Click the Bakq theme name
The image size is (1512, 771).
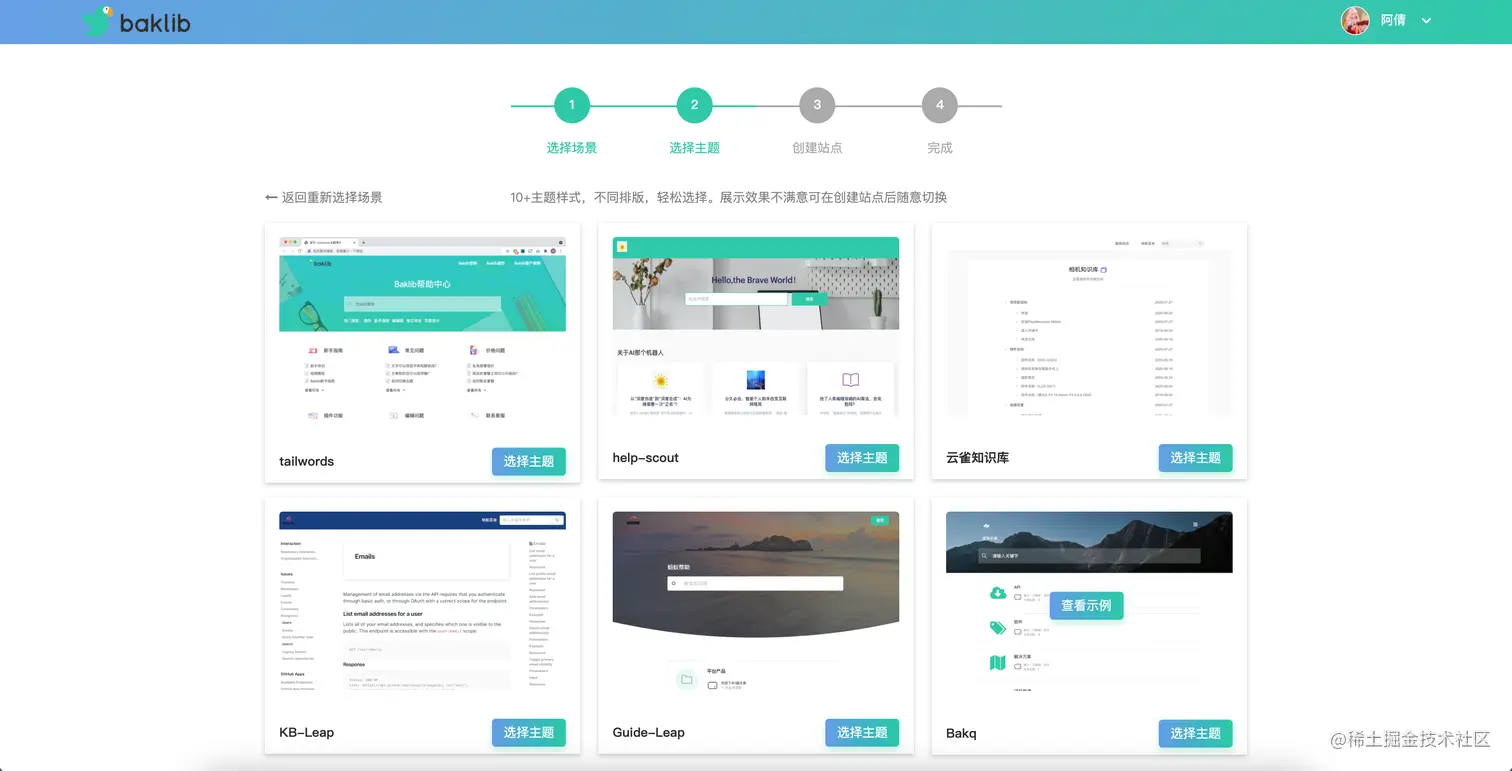[x=961, y=734]
